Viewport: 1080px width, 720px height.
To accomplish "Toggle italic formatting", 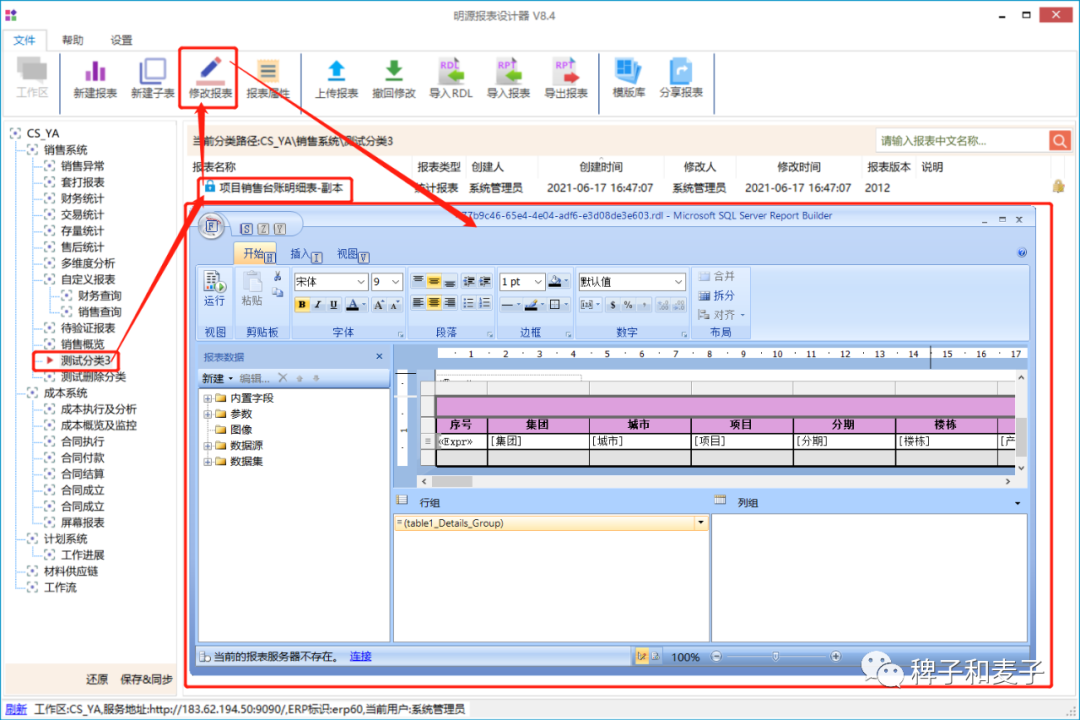I will tap(318, 305).
